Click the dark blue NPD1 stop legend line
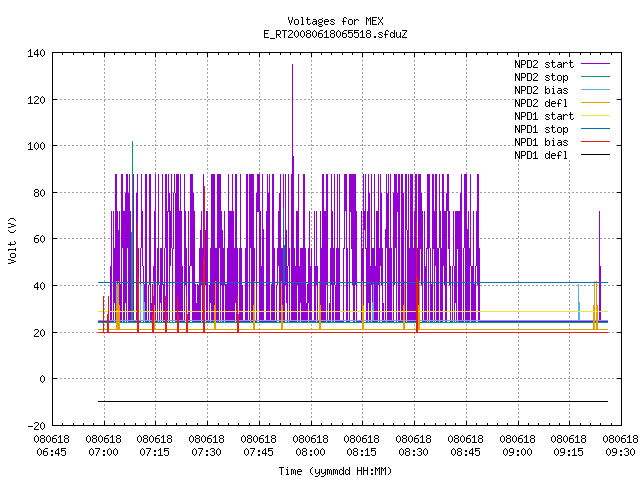 coord(596,129)
